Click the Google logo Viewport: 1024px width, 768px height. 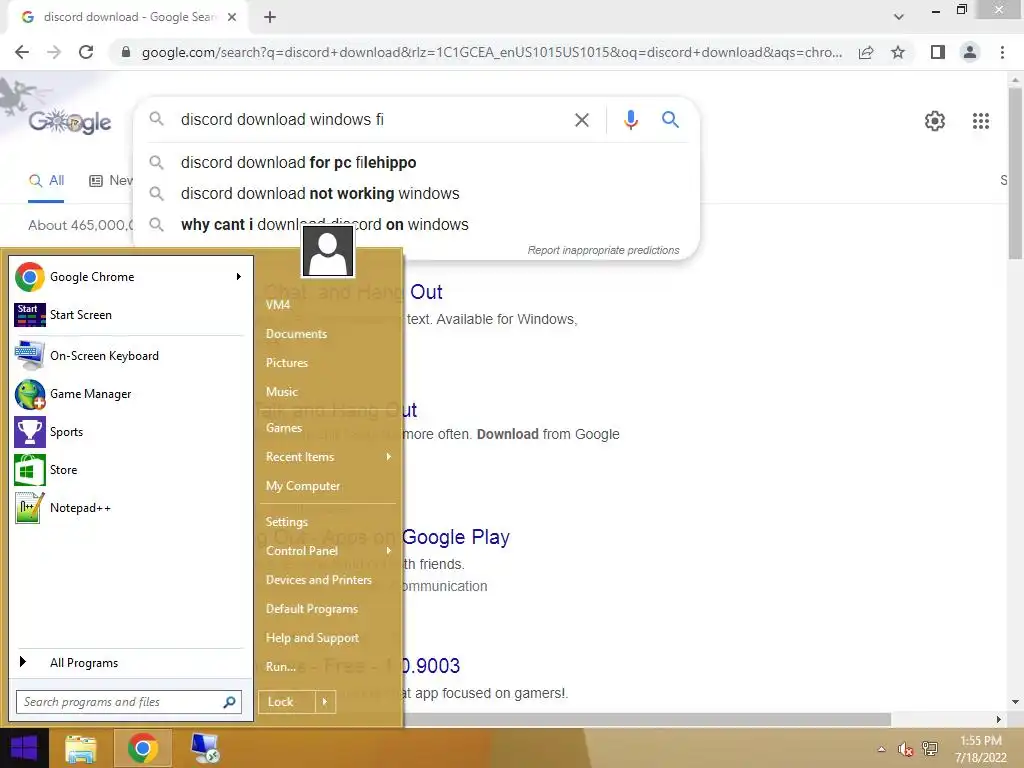pos(70,121)
